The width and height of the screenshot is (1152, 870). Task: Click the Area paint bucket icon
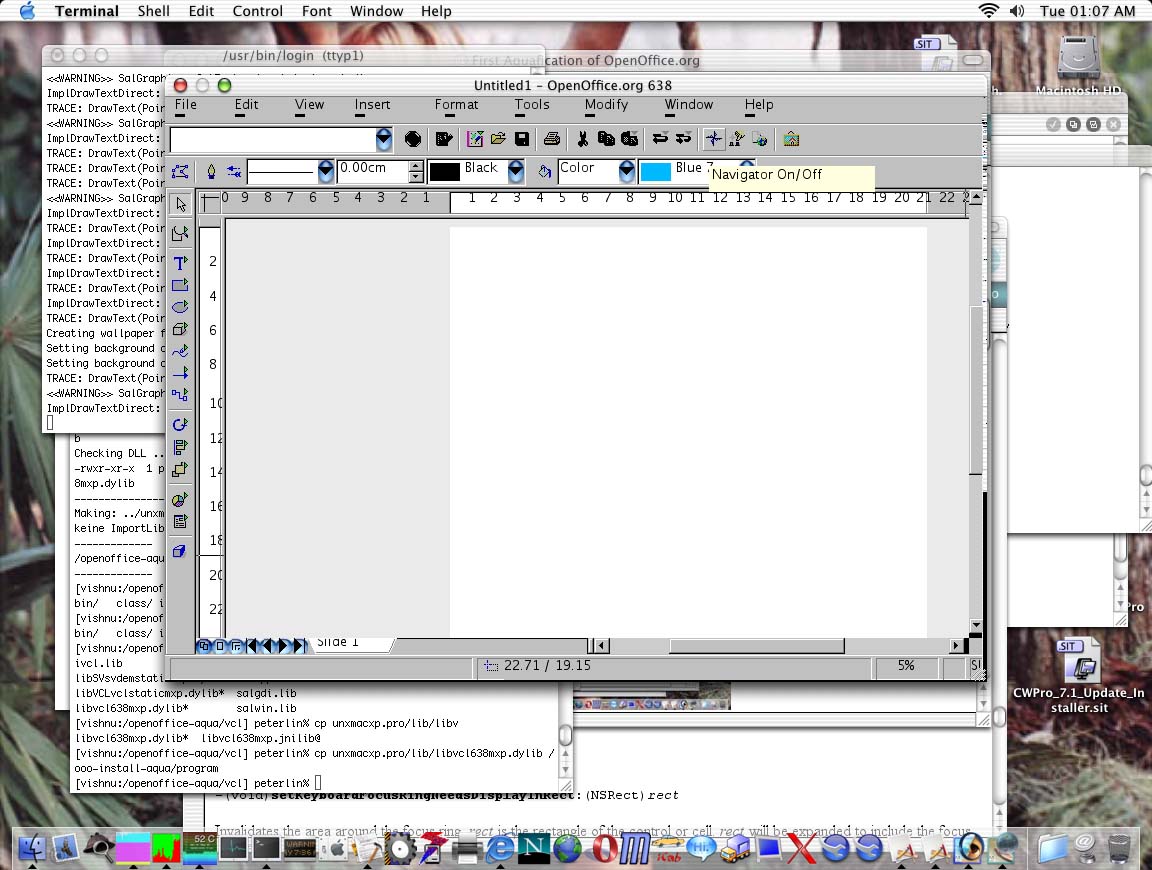click(544, 171)
